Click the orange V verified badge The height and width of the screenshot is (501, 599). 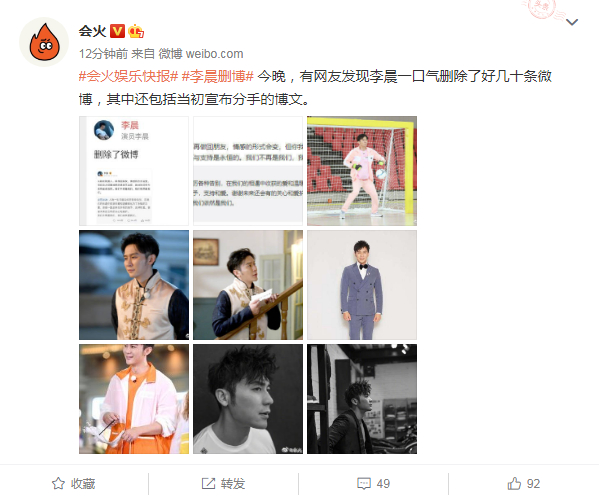pos(117,31)
